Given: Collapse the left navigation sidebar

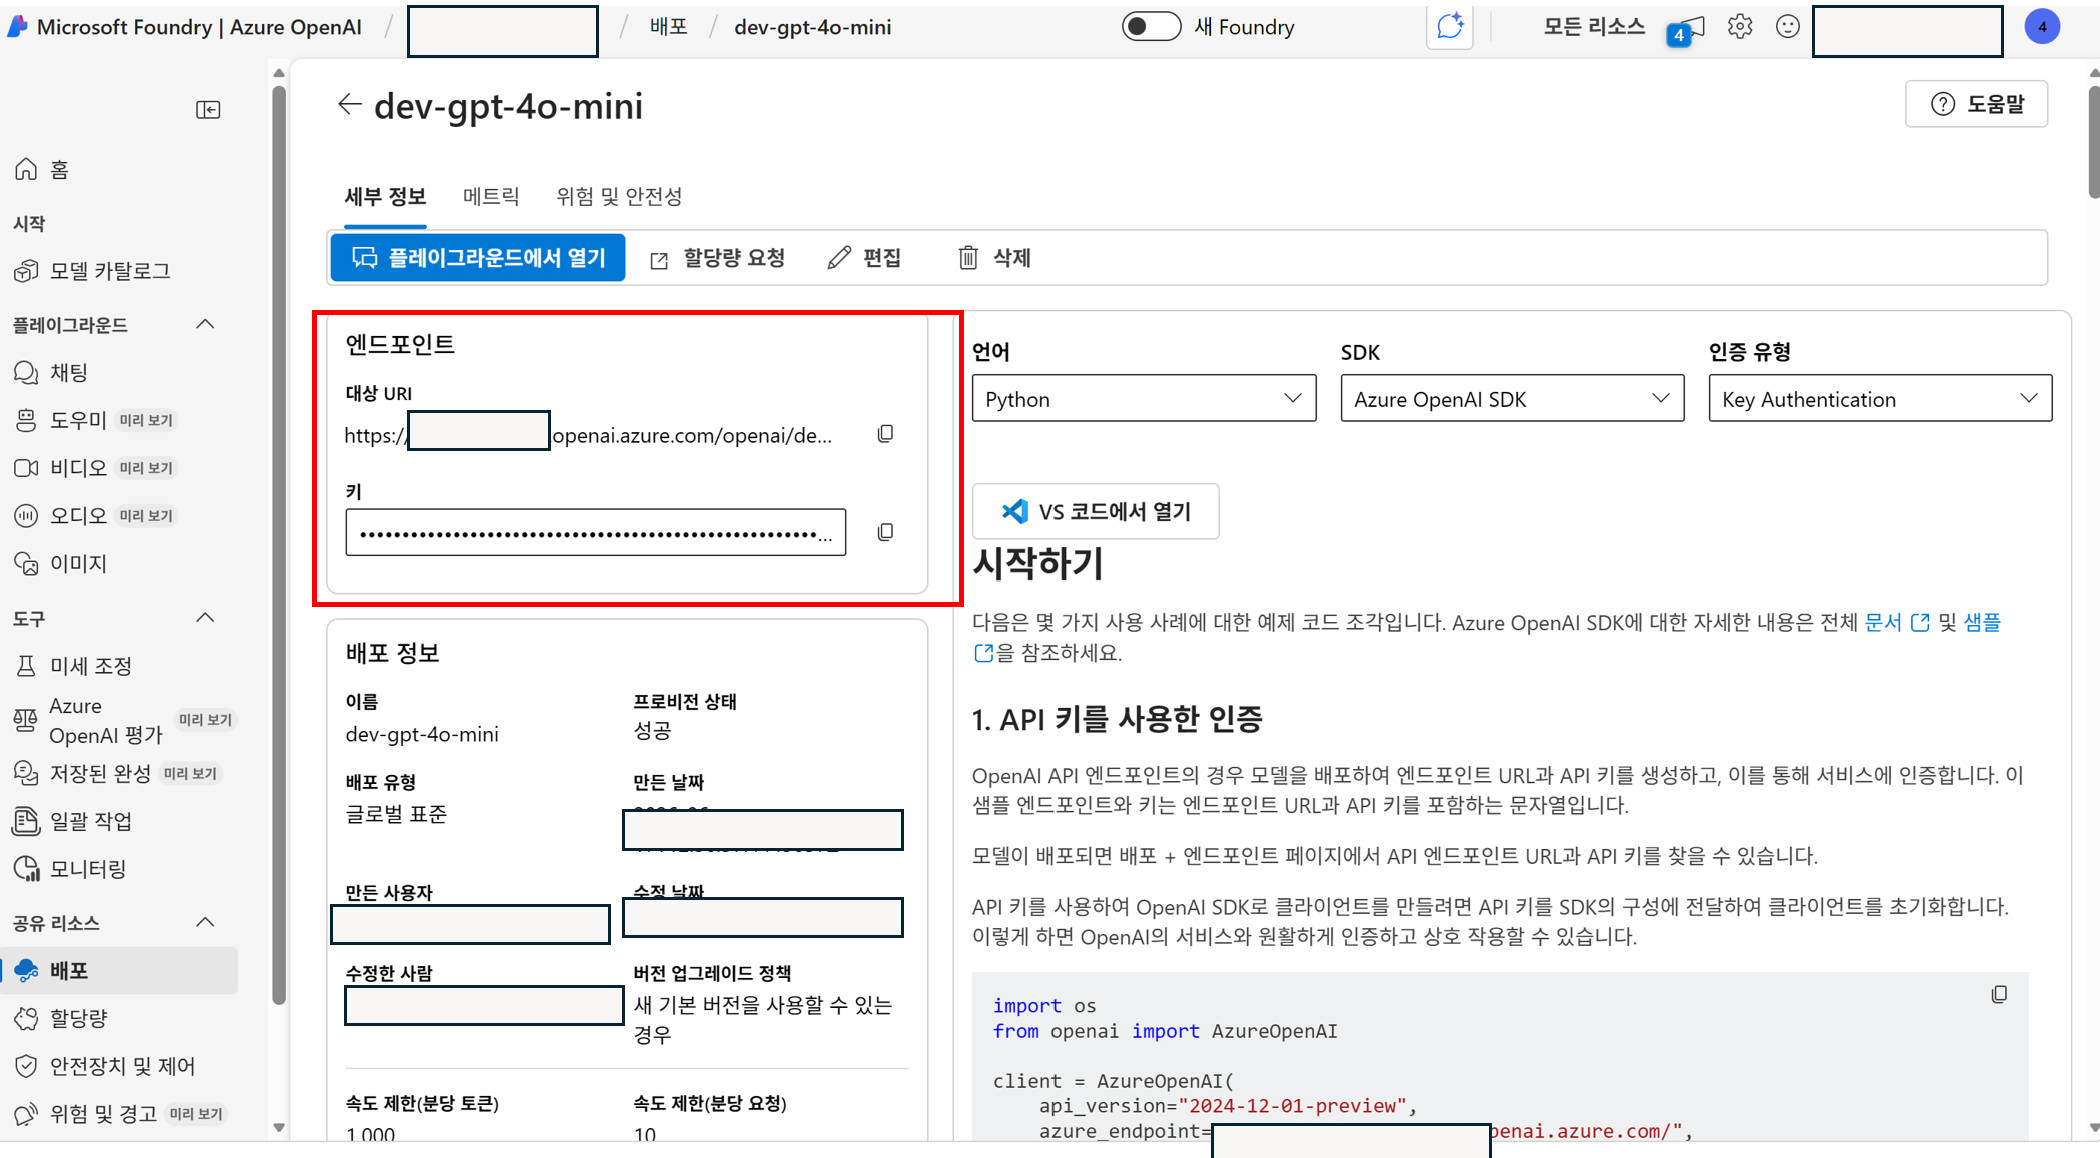Looking at the screenshot, I should 208,110.
